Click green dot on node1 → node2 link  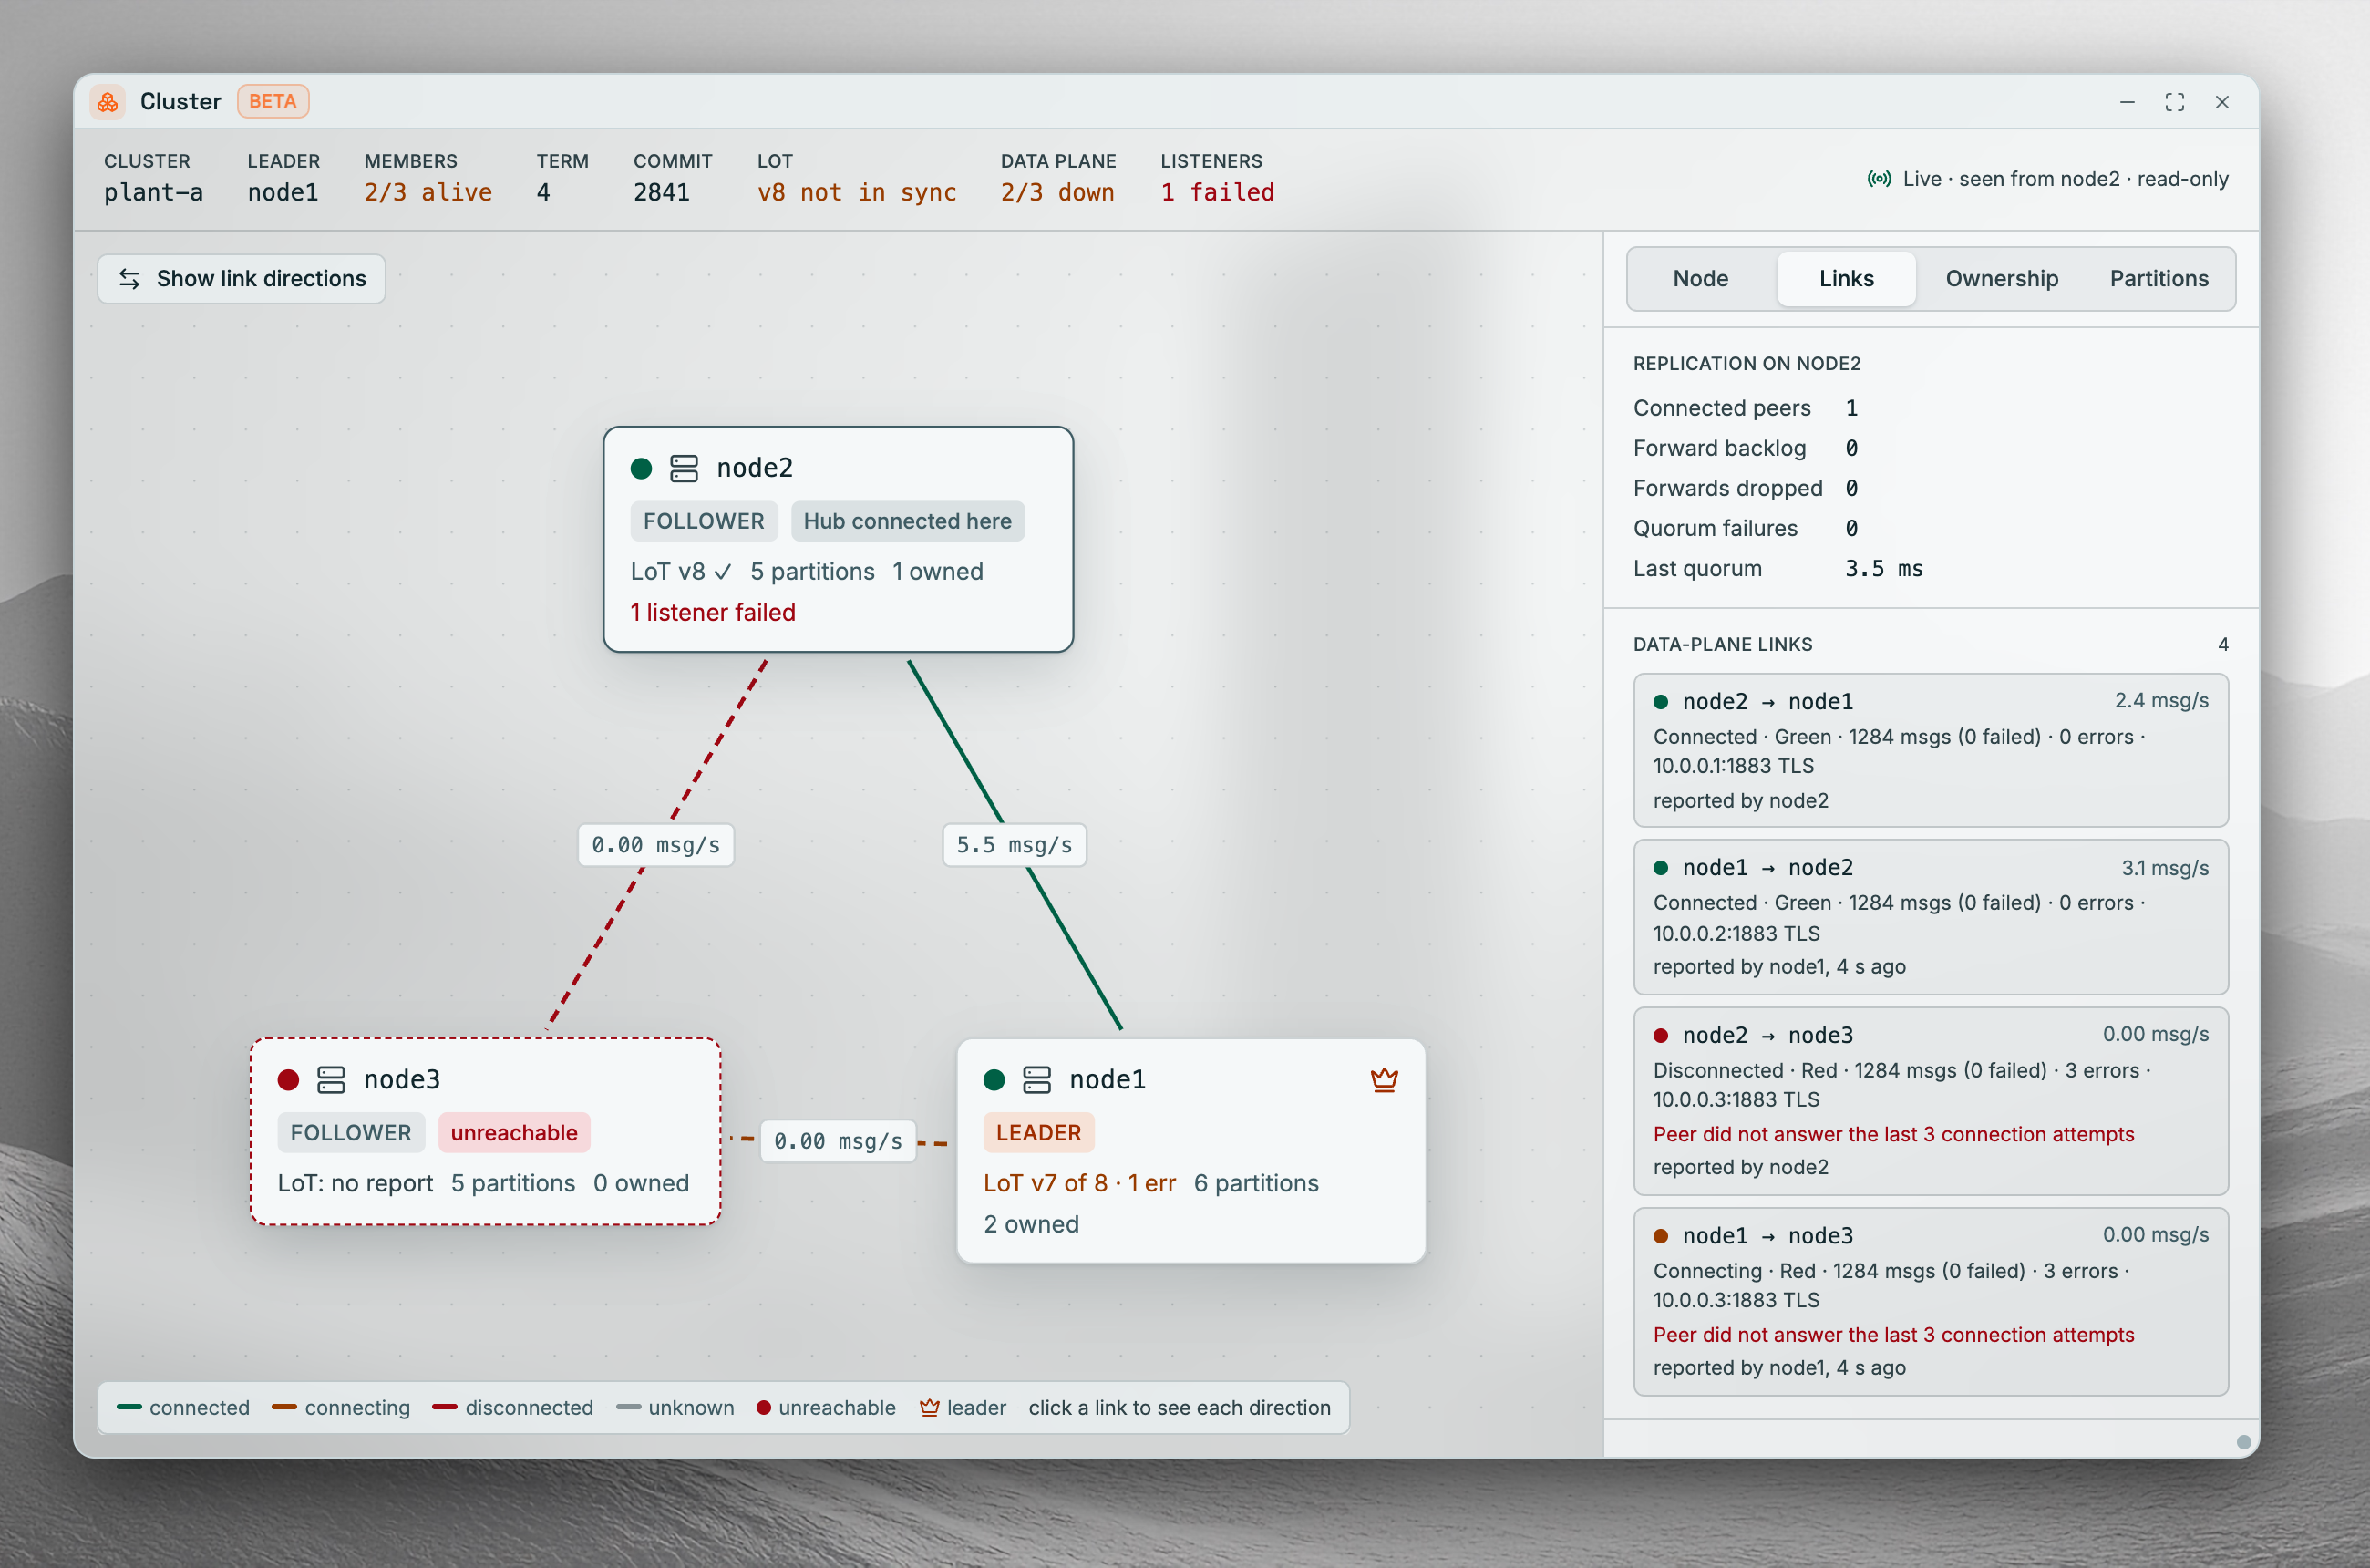click(x=1661, y=868)
